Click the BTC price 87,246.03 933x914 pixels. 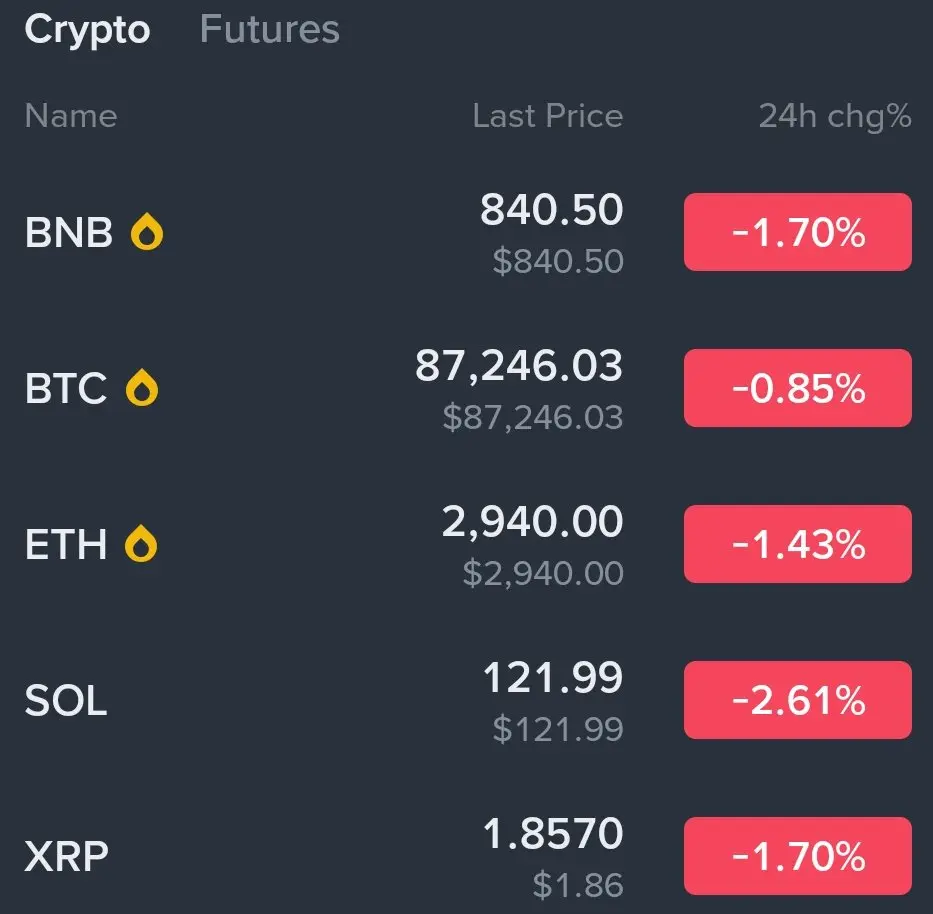point(519,367)
